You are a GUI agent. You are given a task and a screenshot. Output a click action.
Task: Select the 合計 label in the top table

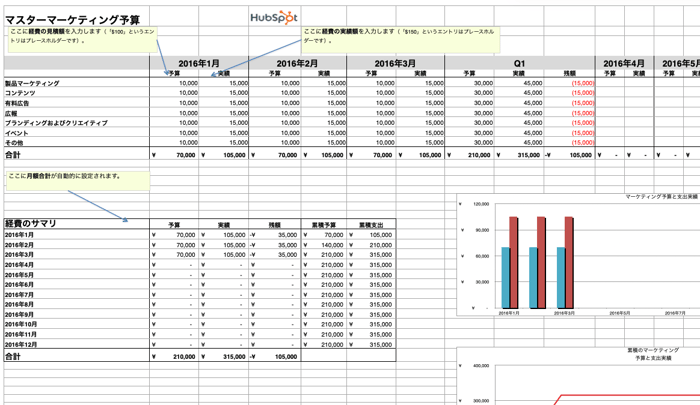tap(12, 155)
